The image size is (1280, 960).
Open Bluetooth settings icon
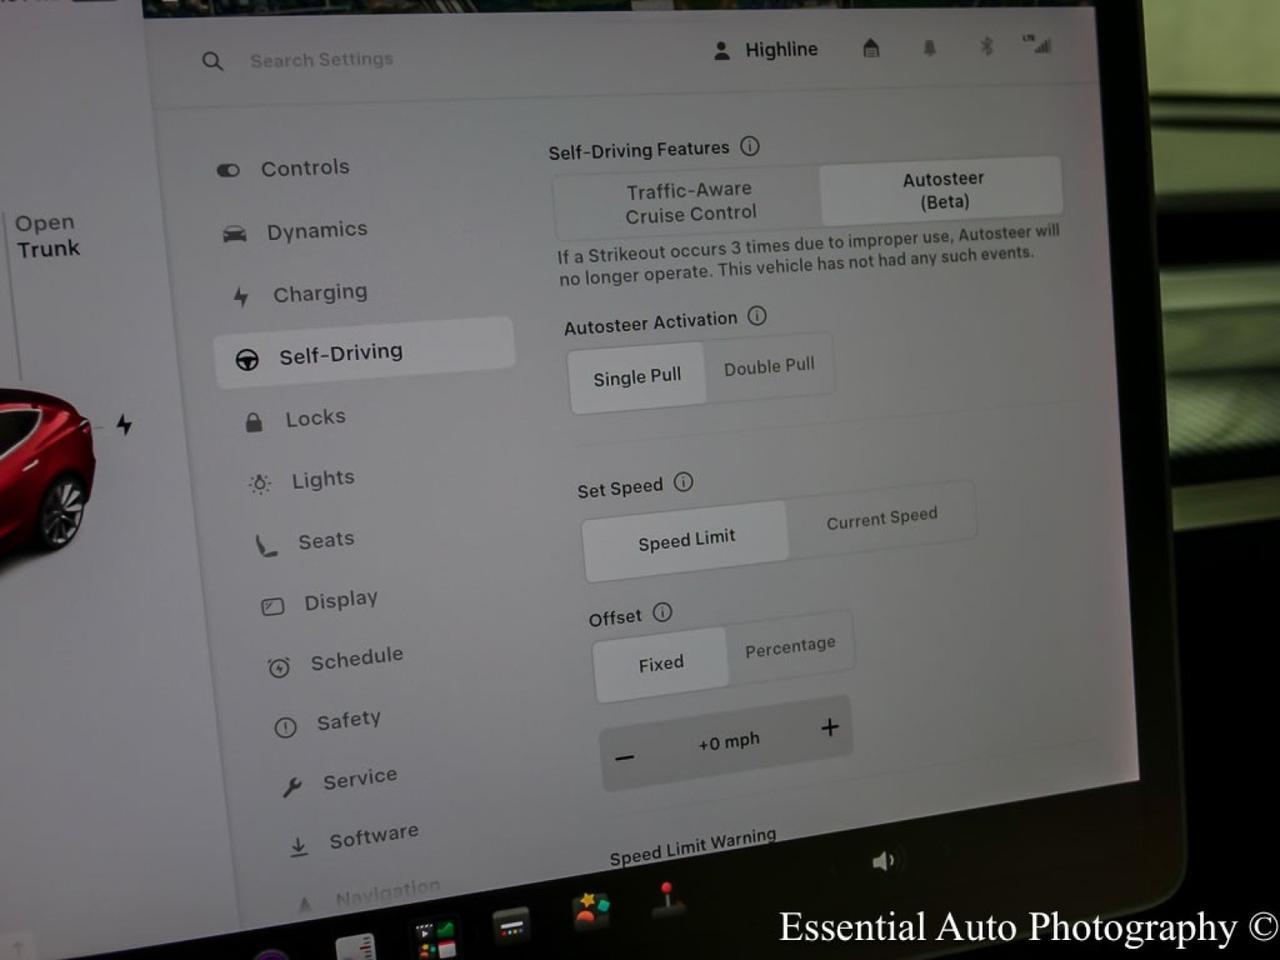coord(986,46)
